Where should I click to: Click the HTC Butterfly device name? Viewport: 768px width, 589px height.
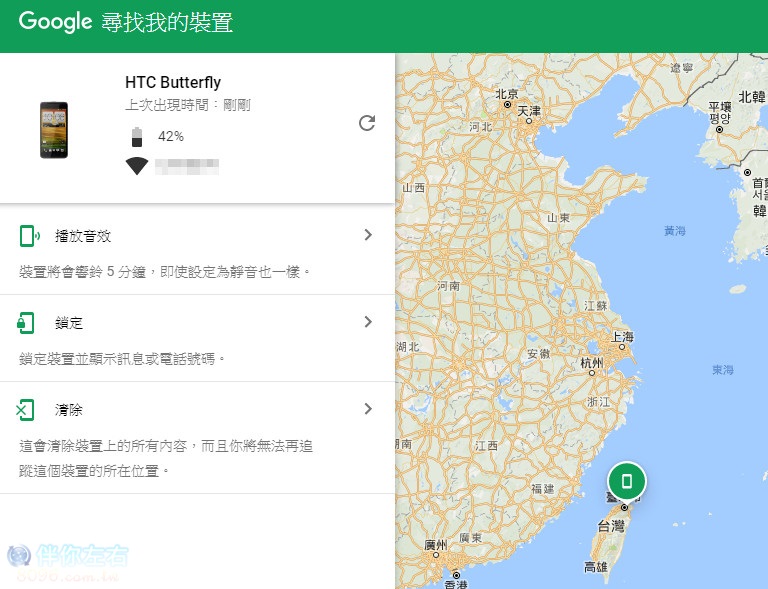pyautogui.click(x=173, y=82)
